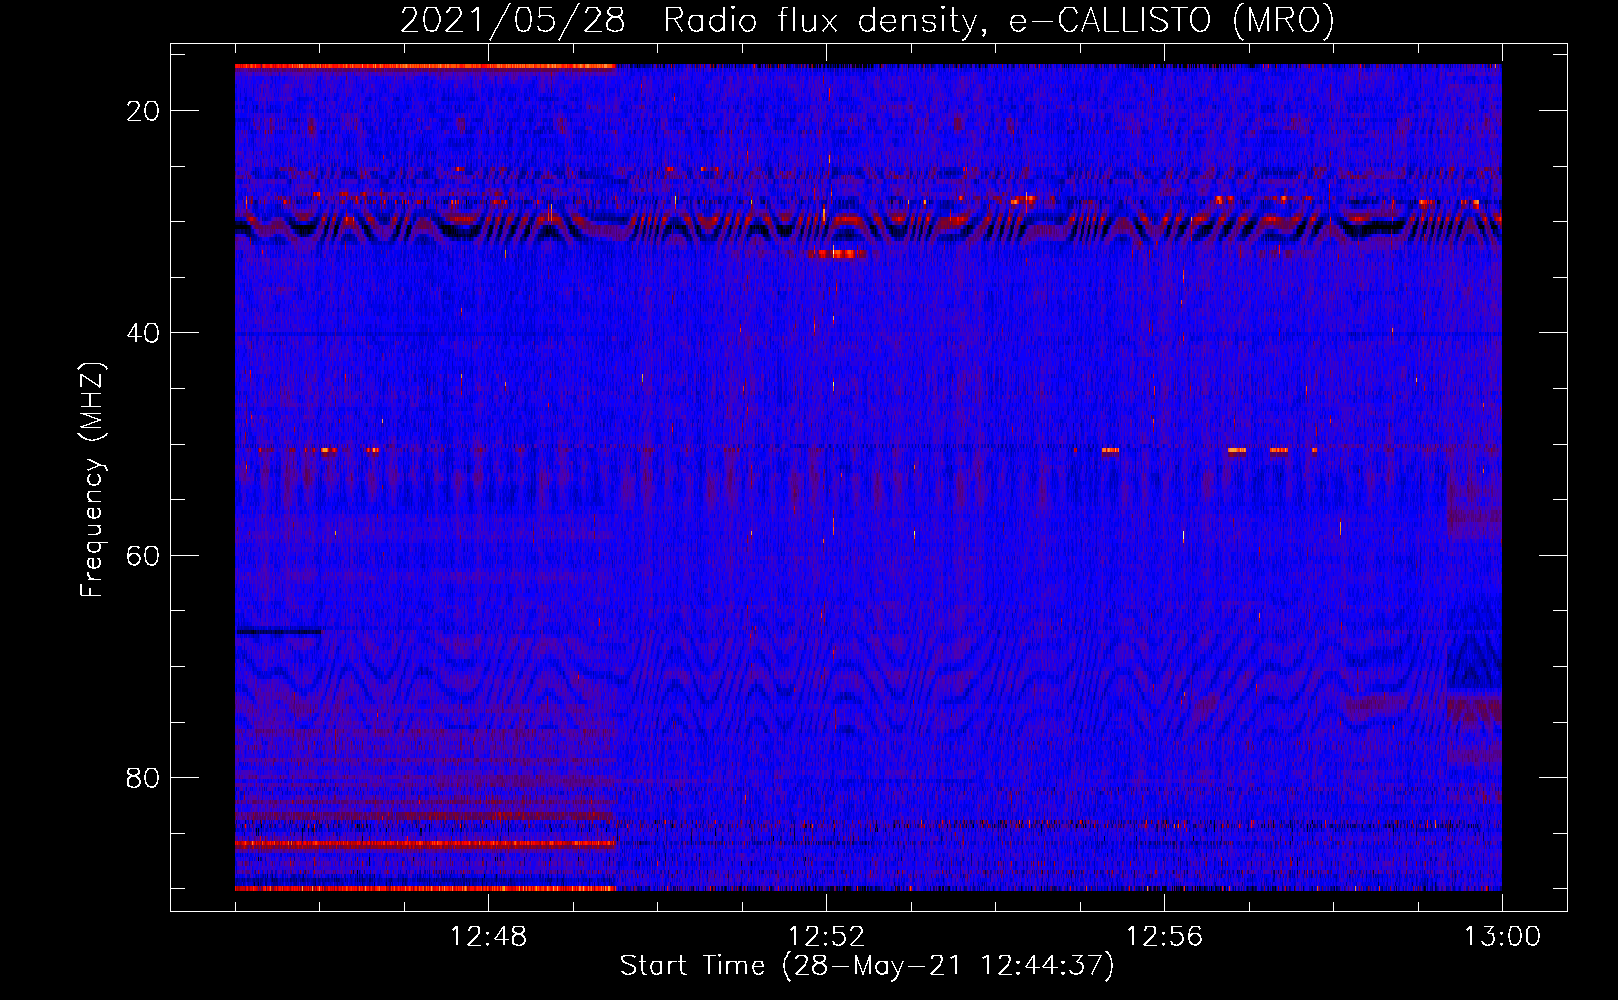This screenshot has width=1618, height=1000.
Task: Click the 60 MHz frequency tick label
Action: point(143,555)
